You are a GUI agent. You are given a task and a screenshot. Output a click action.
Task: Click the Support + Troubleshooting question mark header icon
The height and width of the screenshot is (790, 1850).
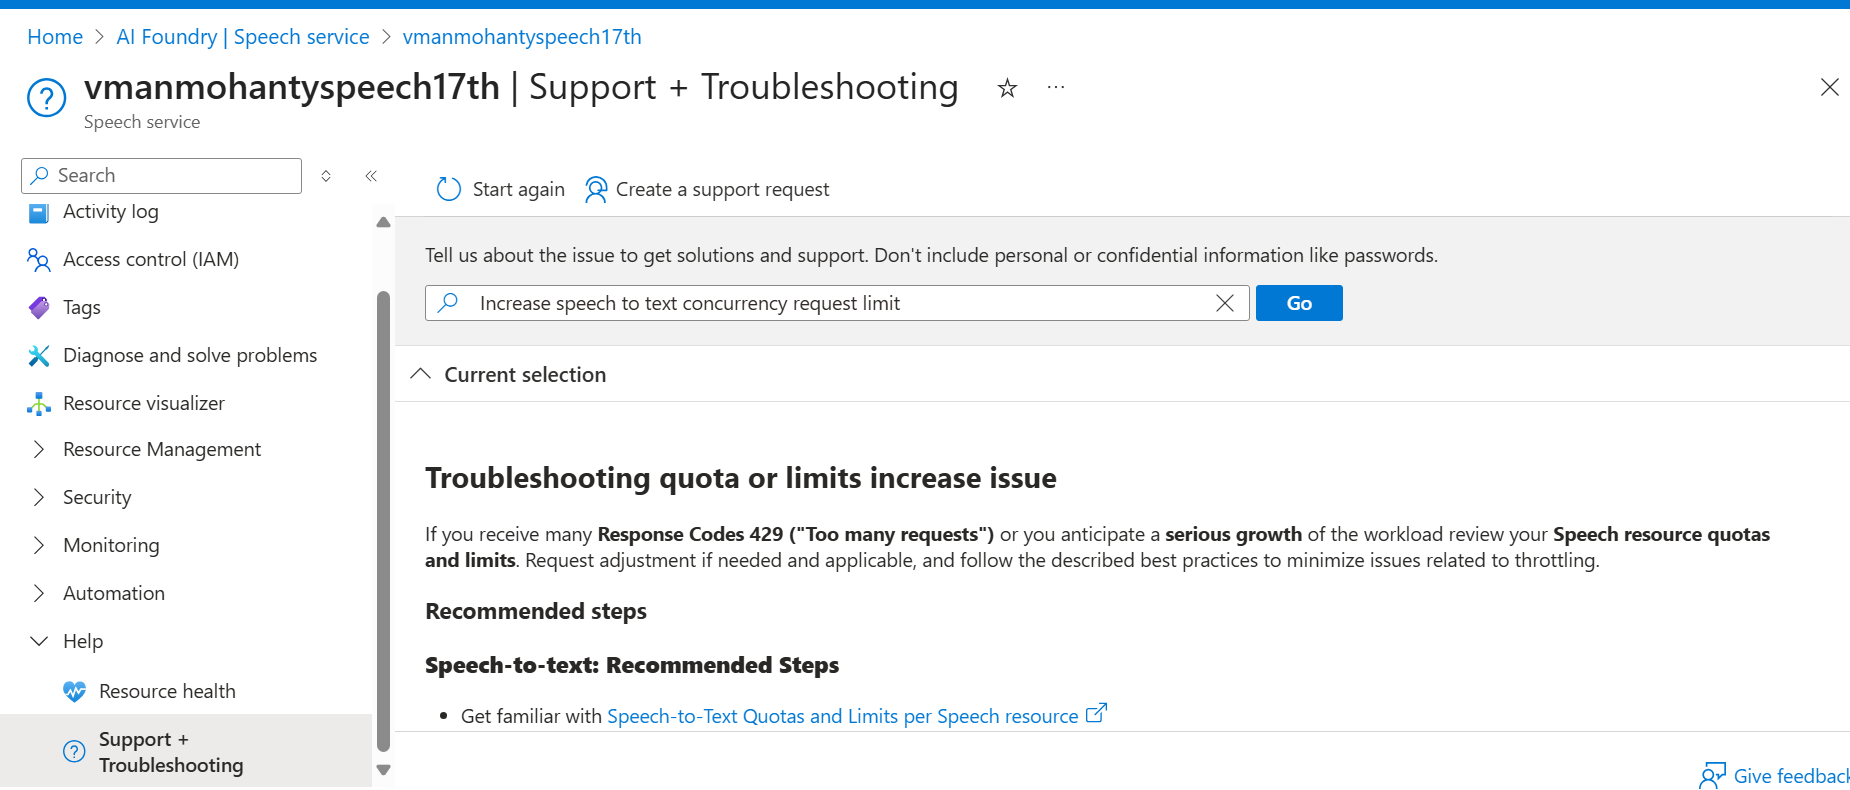point(47,98)
